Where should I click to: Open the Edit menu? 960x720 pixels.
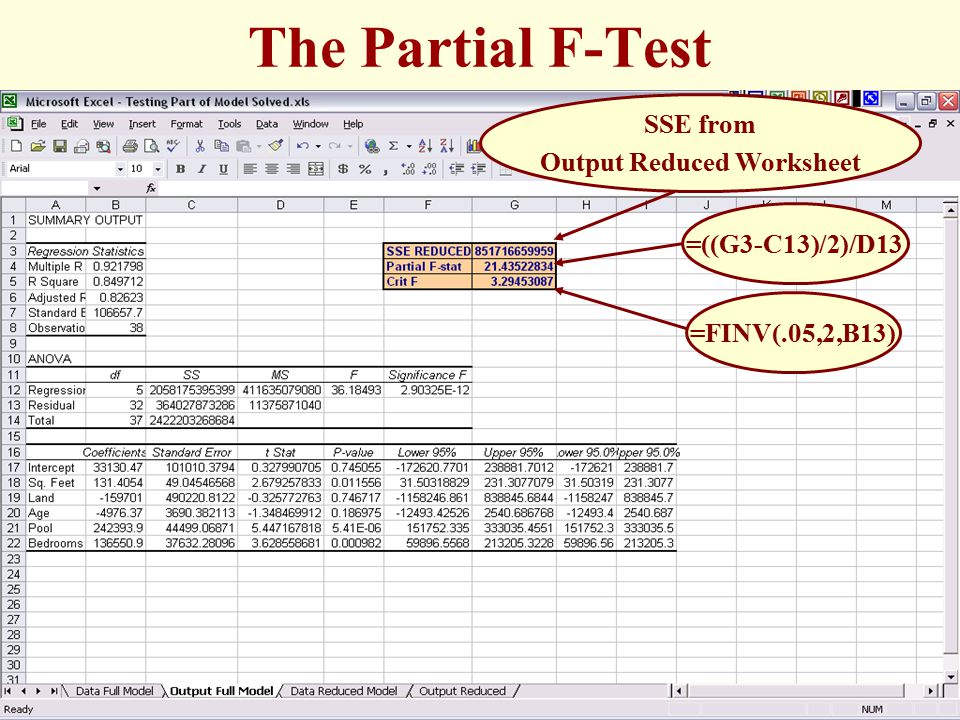click(x=69, y=124)
